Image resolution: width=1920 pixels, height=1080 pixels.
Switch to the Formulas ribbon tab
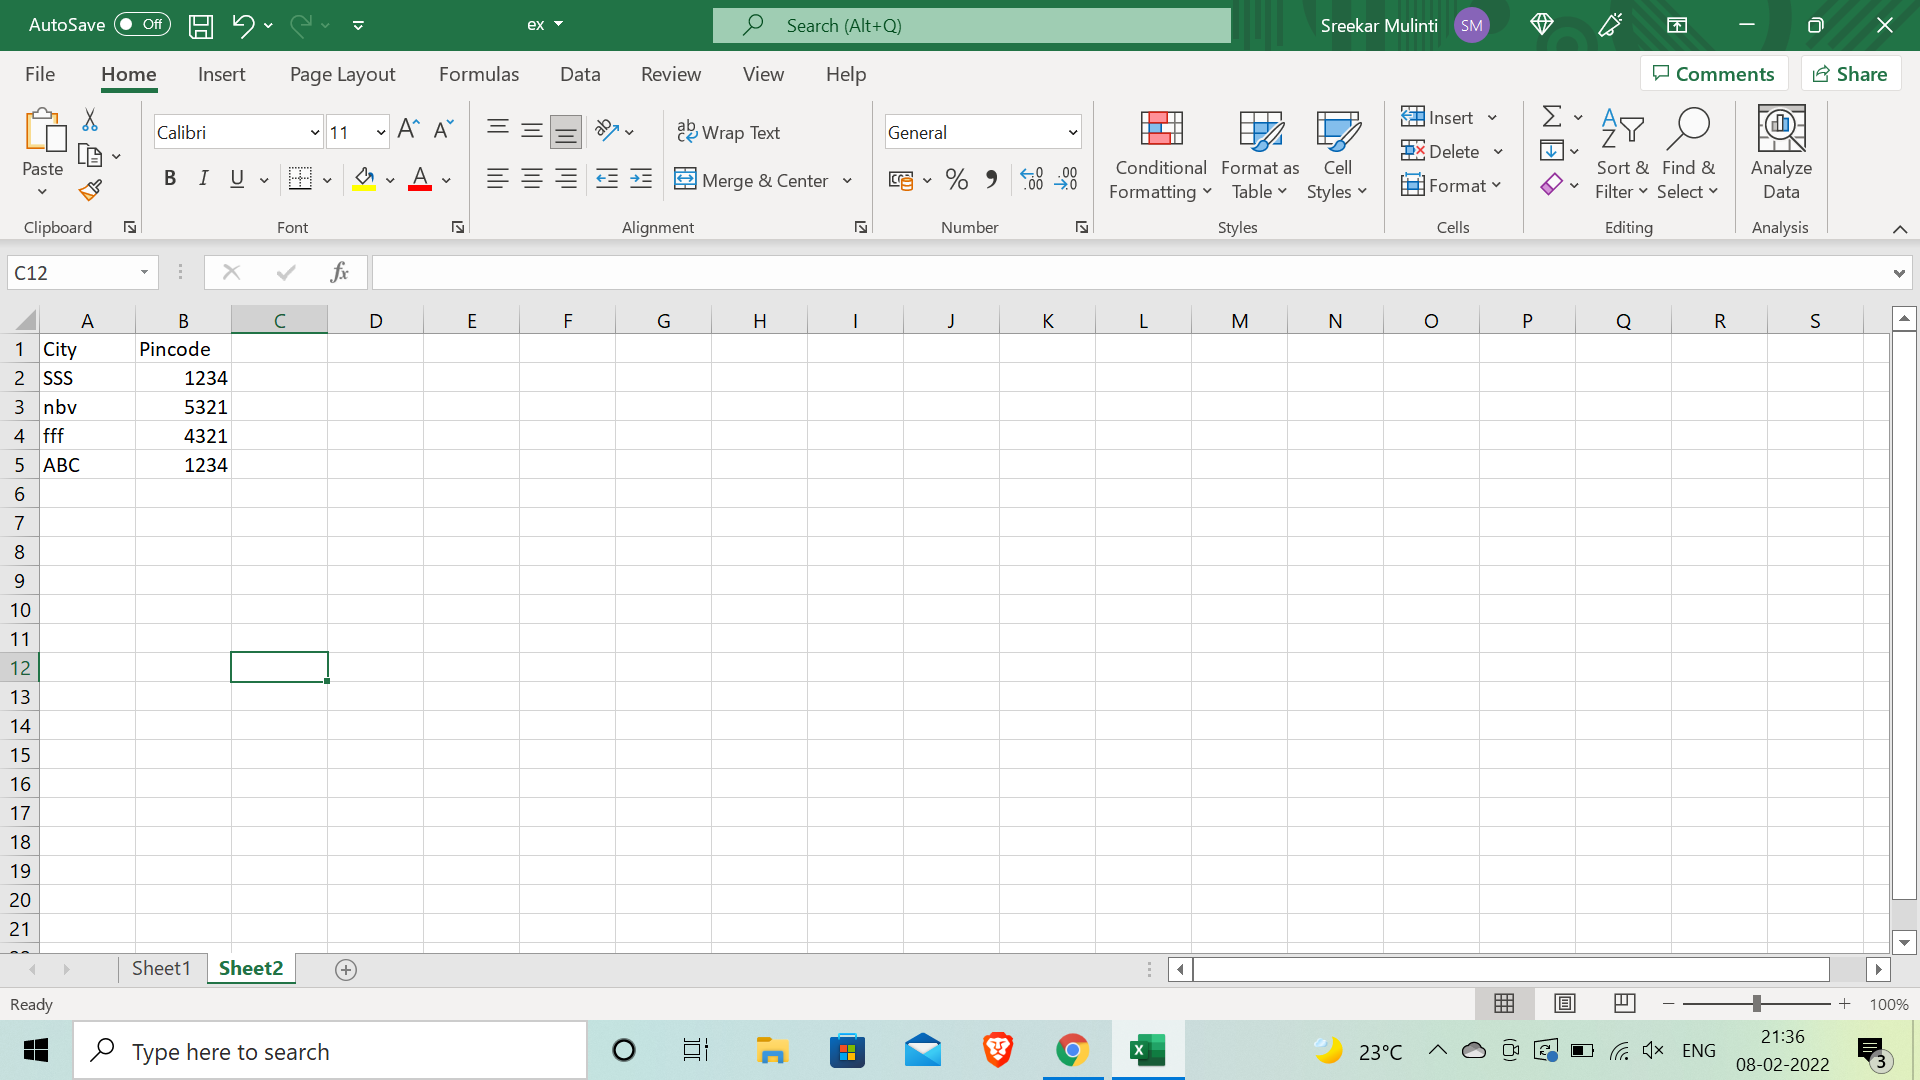coord(479,74)
